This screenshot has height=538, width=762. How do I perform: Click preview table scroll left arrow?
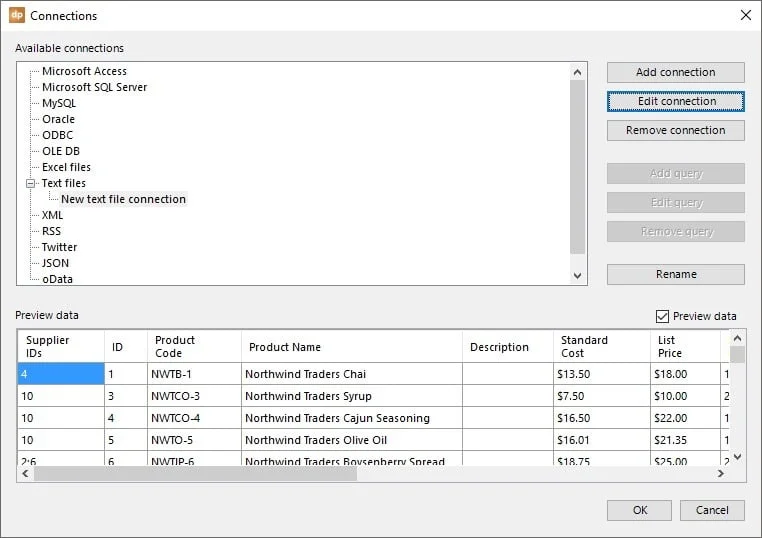25,473
